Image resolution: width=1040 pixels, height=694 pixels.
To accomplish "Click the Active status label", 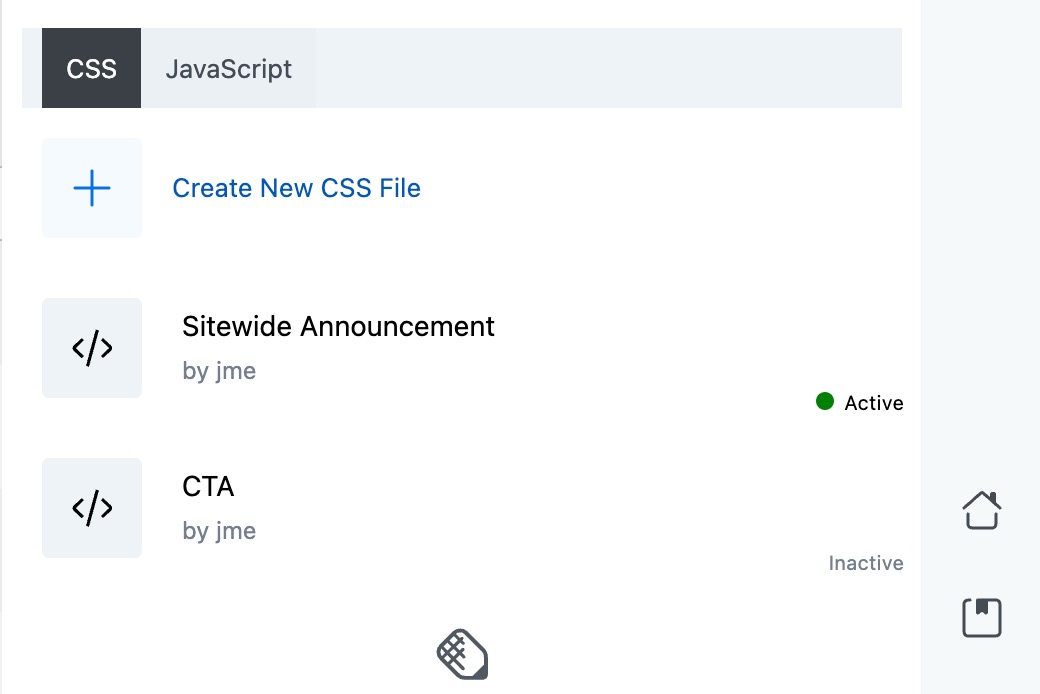I will (x=873, y=403).
